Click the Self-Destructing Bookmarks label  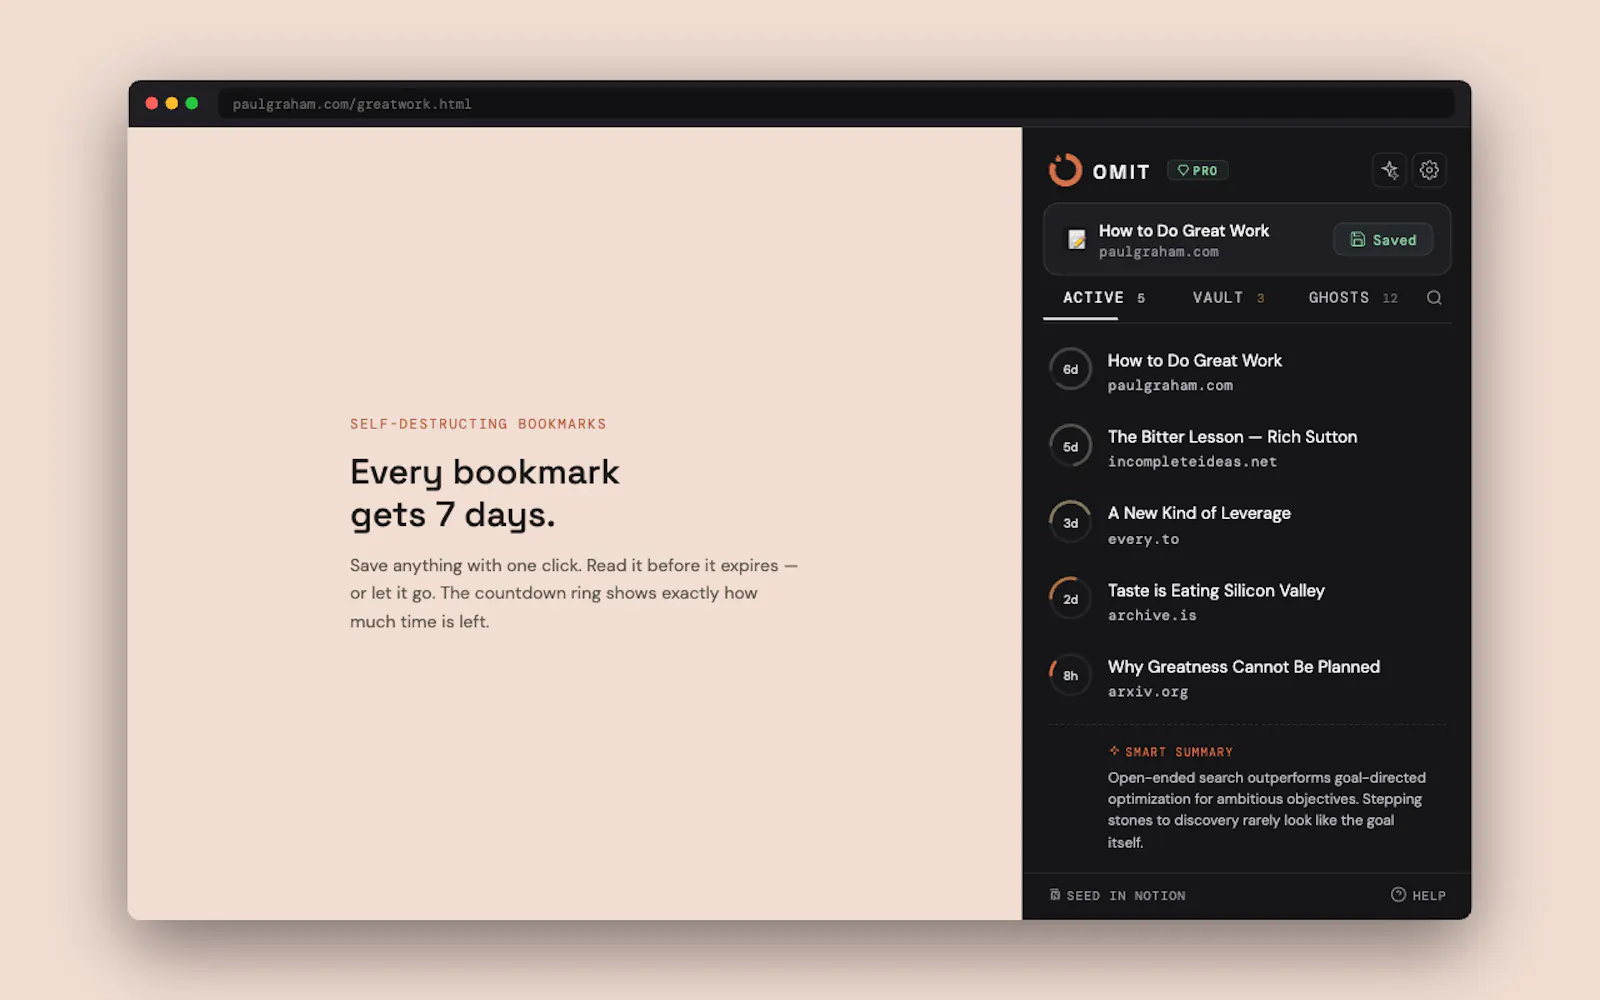(478, 424)
